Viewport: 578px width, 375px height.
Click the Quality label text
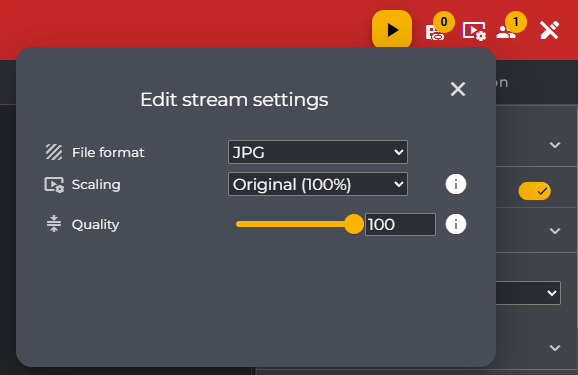point(95,224)
